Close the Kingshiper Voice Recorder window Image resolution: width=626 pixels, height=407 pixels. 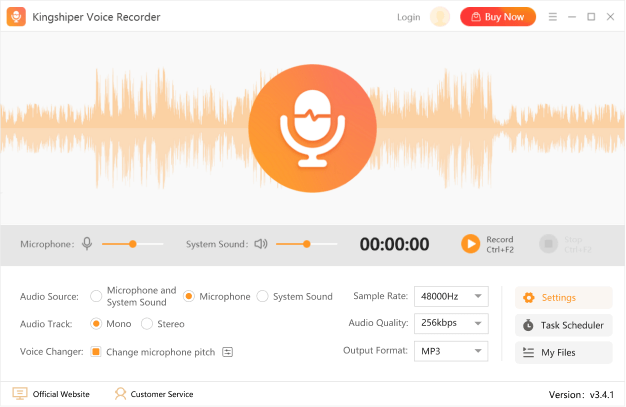610,17
